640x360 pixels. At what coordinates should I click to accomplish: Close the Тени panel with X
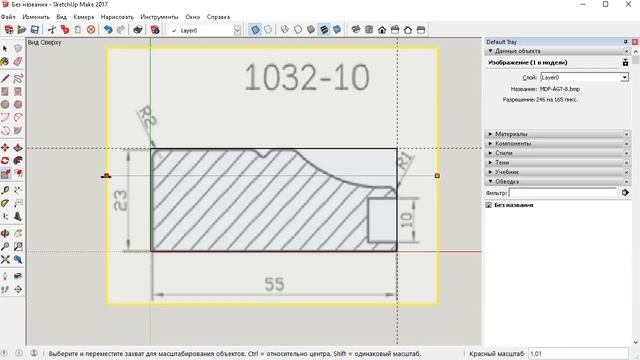627,162
